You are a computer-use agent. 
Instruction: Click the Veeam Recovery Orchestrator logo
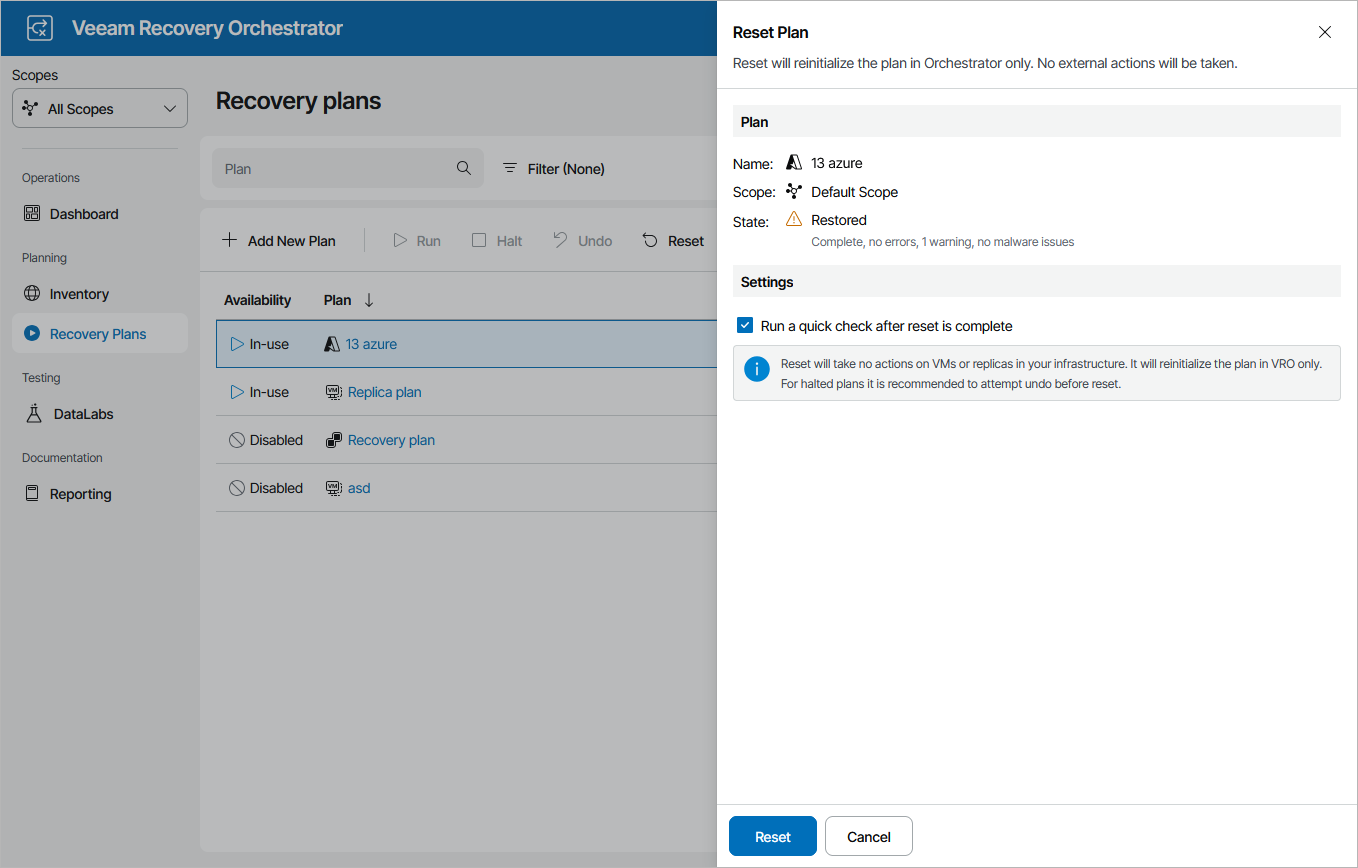point(39,27)
